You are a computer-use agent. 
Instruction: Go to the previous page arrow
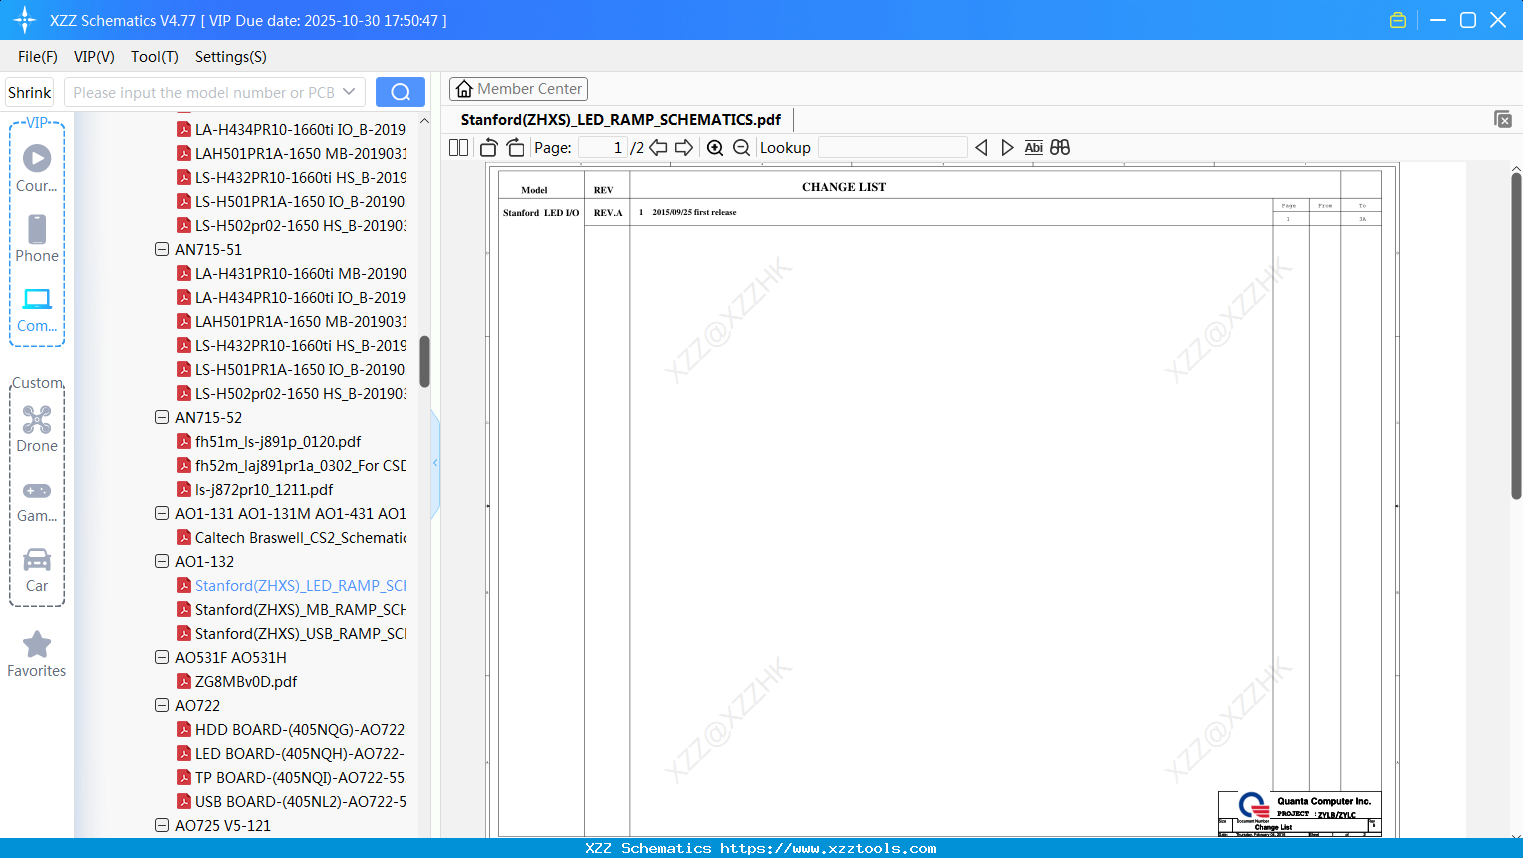click(x=658, y=148)
